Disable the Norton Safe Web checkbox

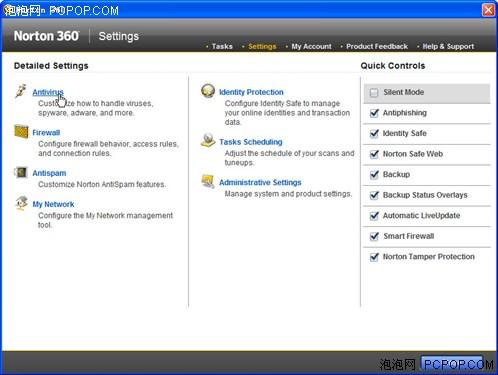click(x=374, y=154)
